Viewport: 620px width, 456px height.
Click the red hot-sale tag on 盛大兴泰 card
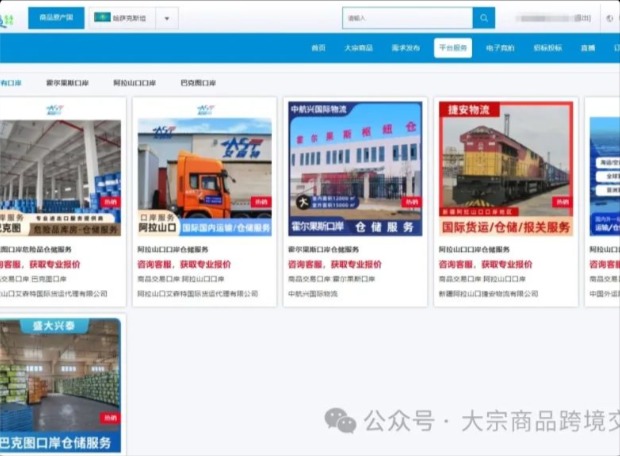click(111, 418)
